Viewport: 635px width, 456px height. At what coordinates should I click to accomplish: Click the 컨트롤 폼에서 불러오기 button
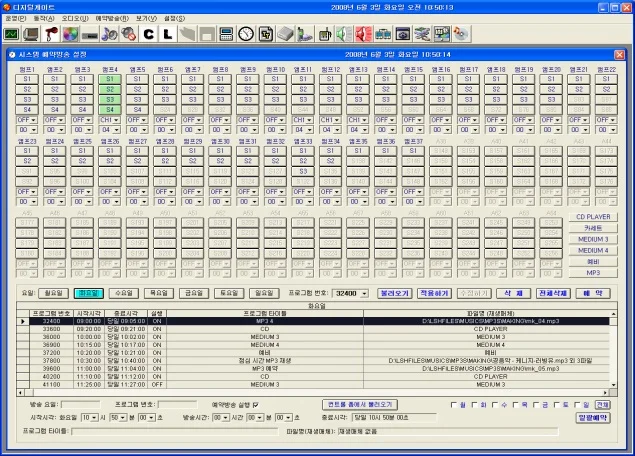coord(360,405)
